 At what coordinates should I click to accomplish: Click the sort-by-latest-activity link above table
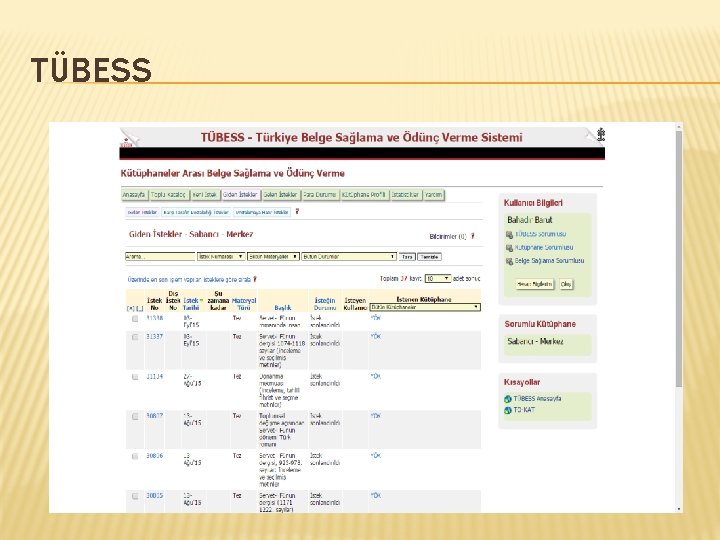189,279
